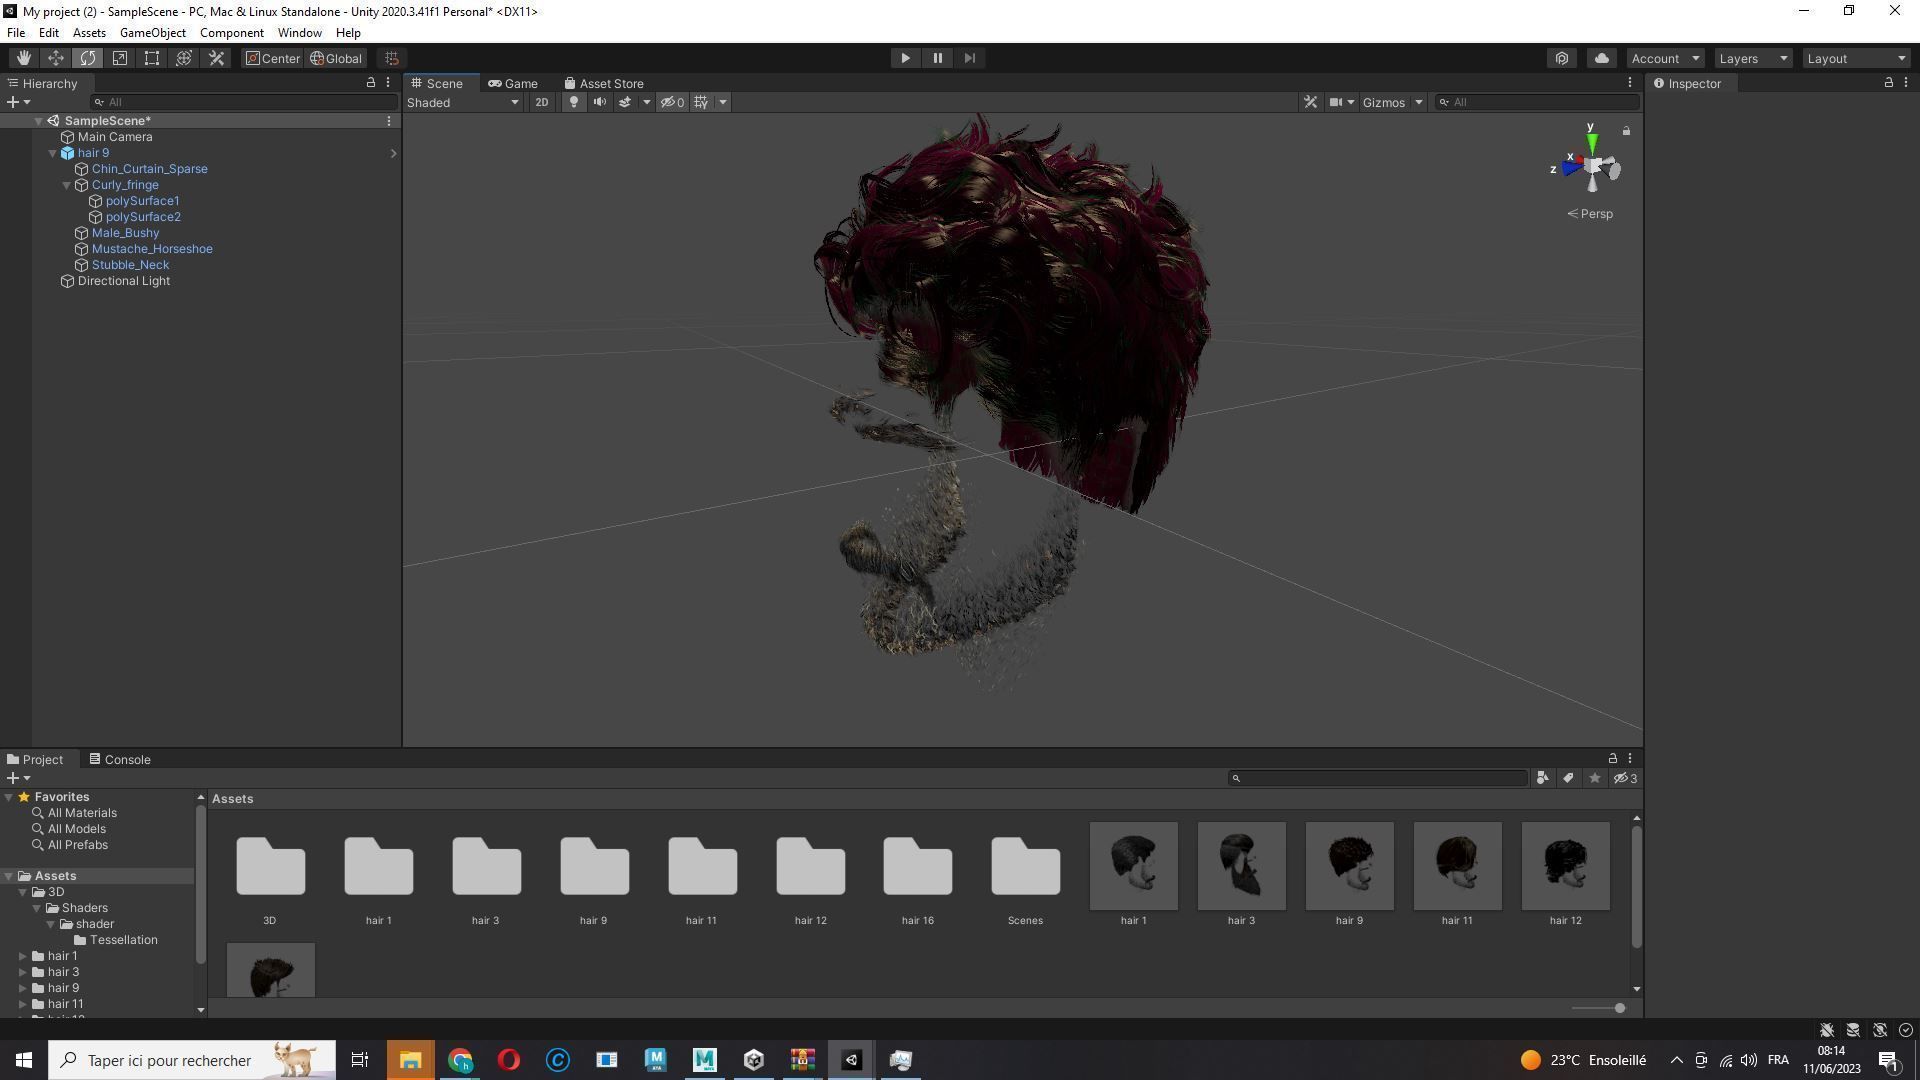Toggle Global handle rotation button
Image resolution: width=1920 pixels, height=1080 pixels.
336,58
